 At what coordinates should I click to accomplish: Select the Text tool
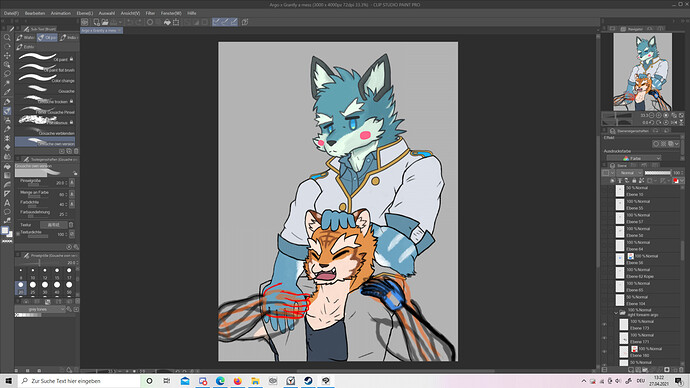click(7, 203)
